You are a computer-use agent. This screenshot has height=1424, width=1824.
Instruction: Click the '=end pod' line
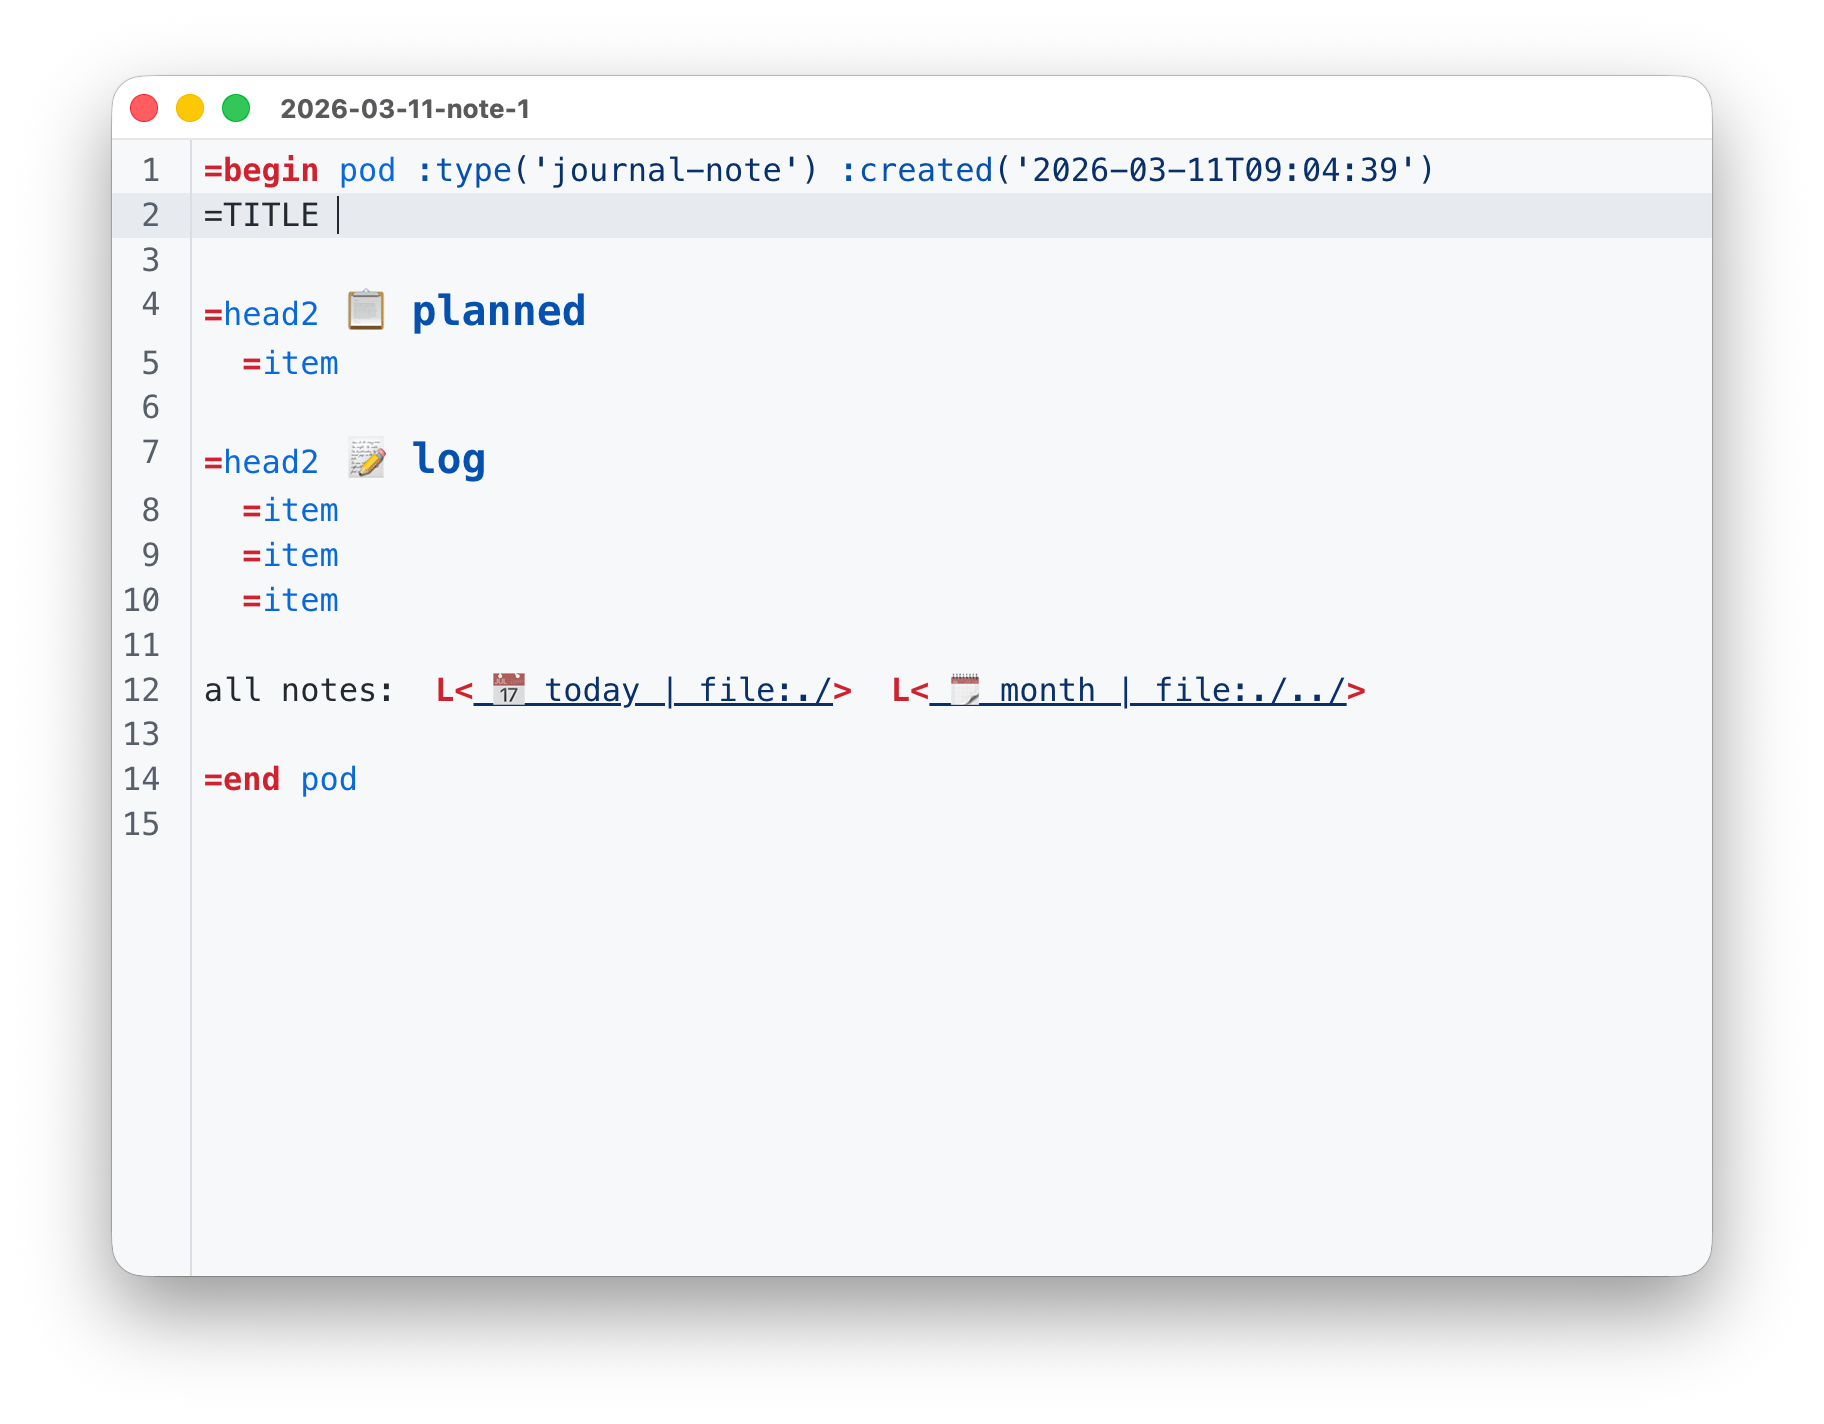tap(280, 779)
